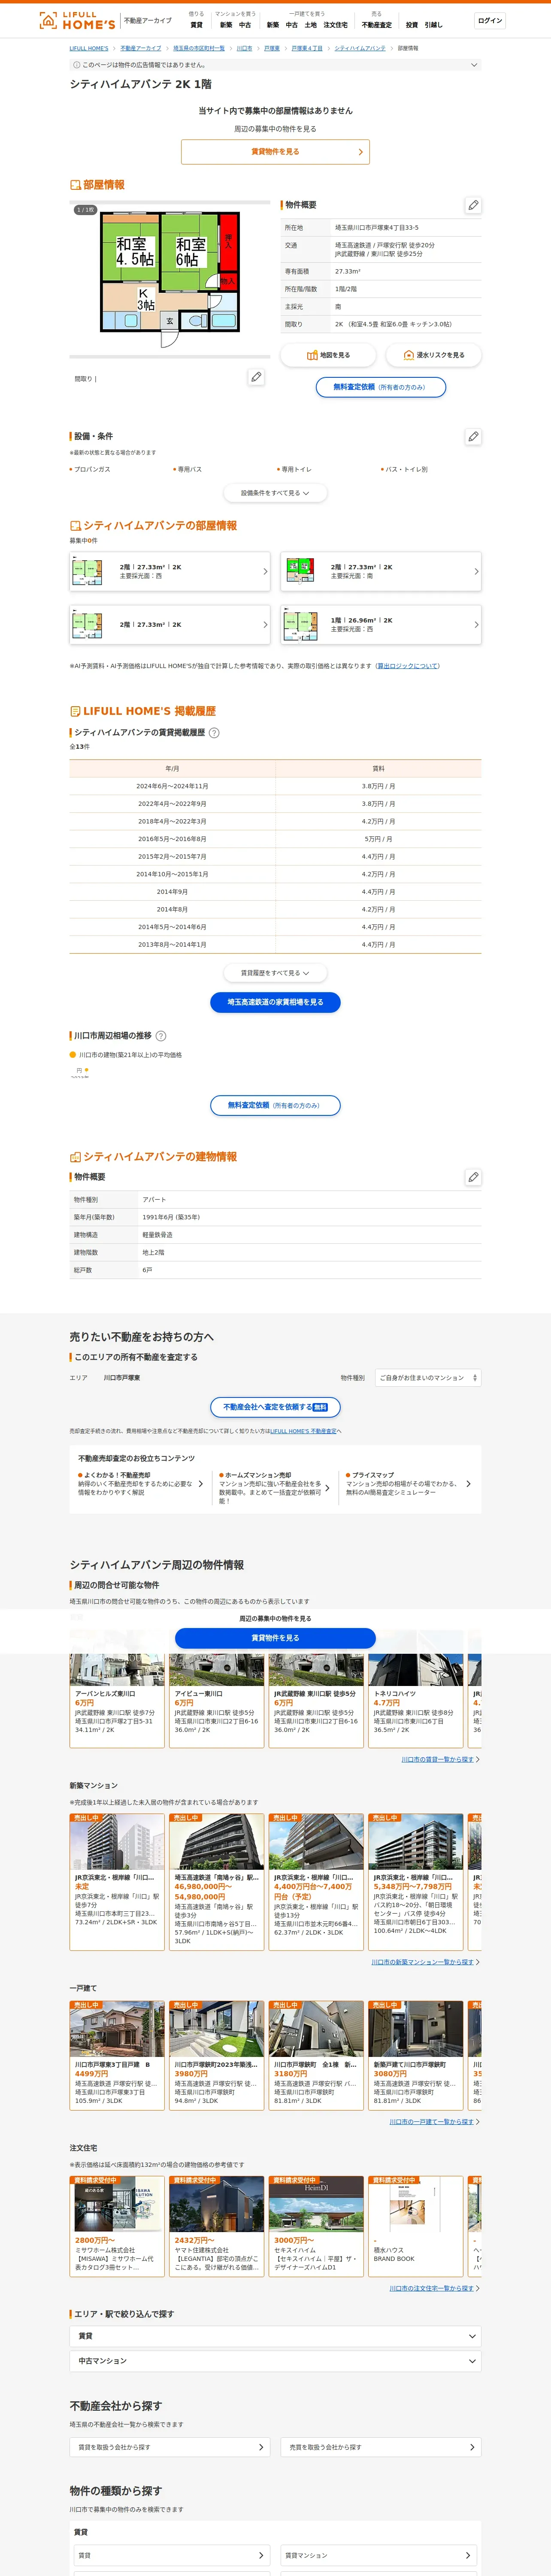
Task: Click 埼玉高速鉄道の家賃相場を見る button
Action: [275, 1002]
